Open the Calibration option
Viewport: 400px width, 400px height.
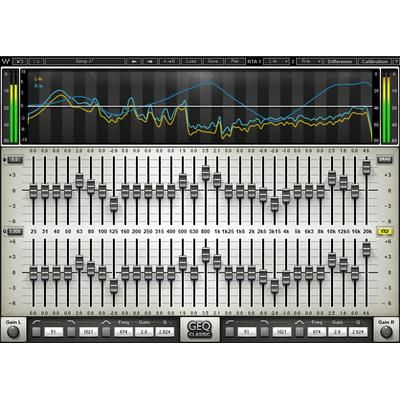(x=375, y=61)
